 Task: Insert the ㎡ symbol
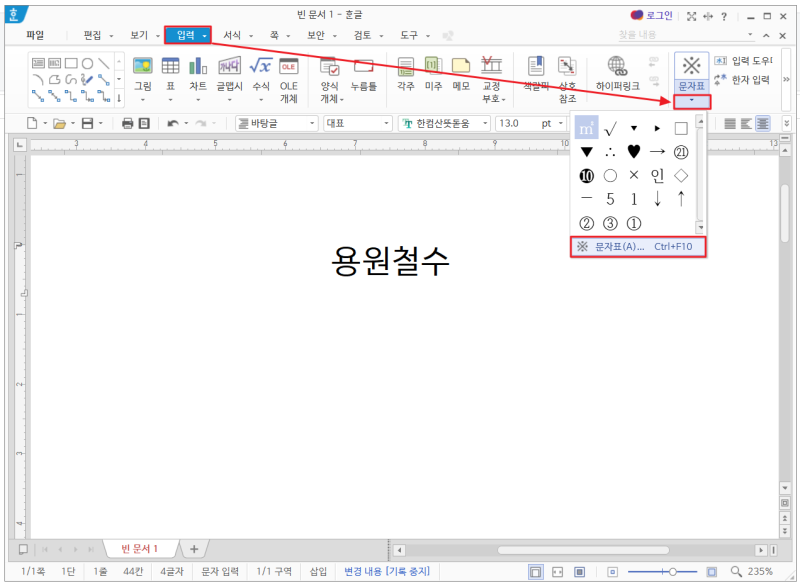[586, 129]
